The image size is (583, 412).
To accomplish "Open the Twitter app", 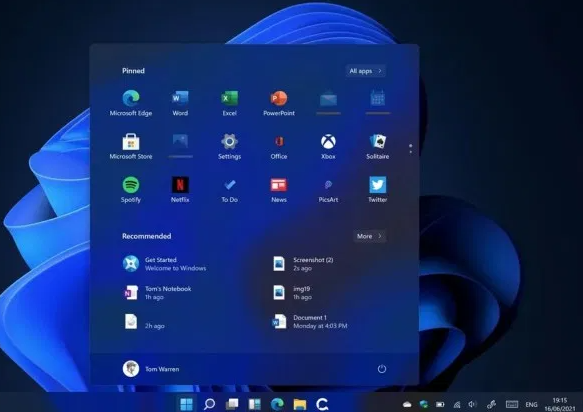I will click(378, 190).
